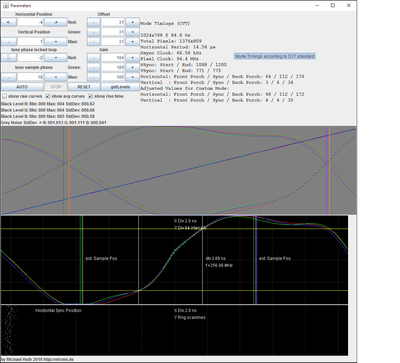Screen dimensions: 400x363
Task: Increase Blue gain with plus button
Action: 132,77
